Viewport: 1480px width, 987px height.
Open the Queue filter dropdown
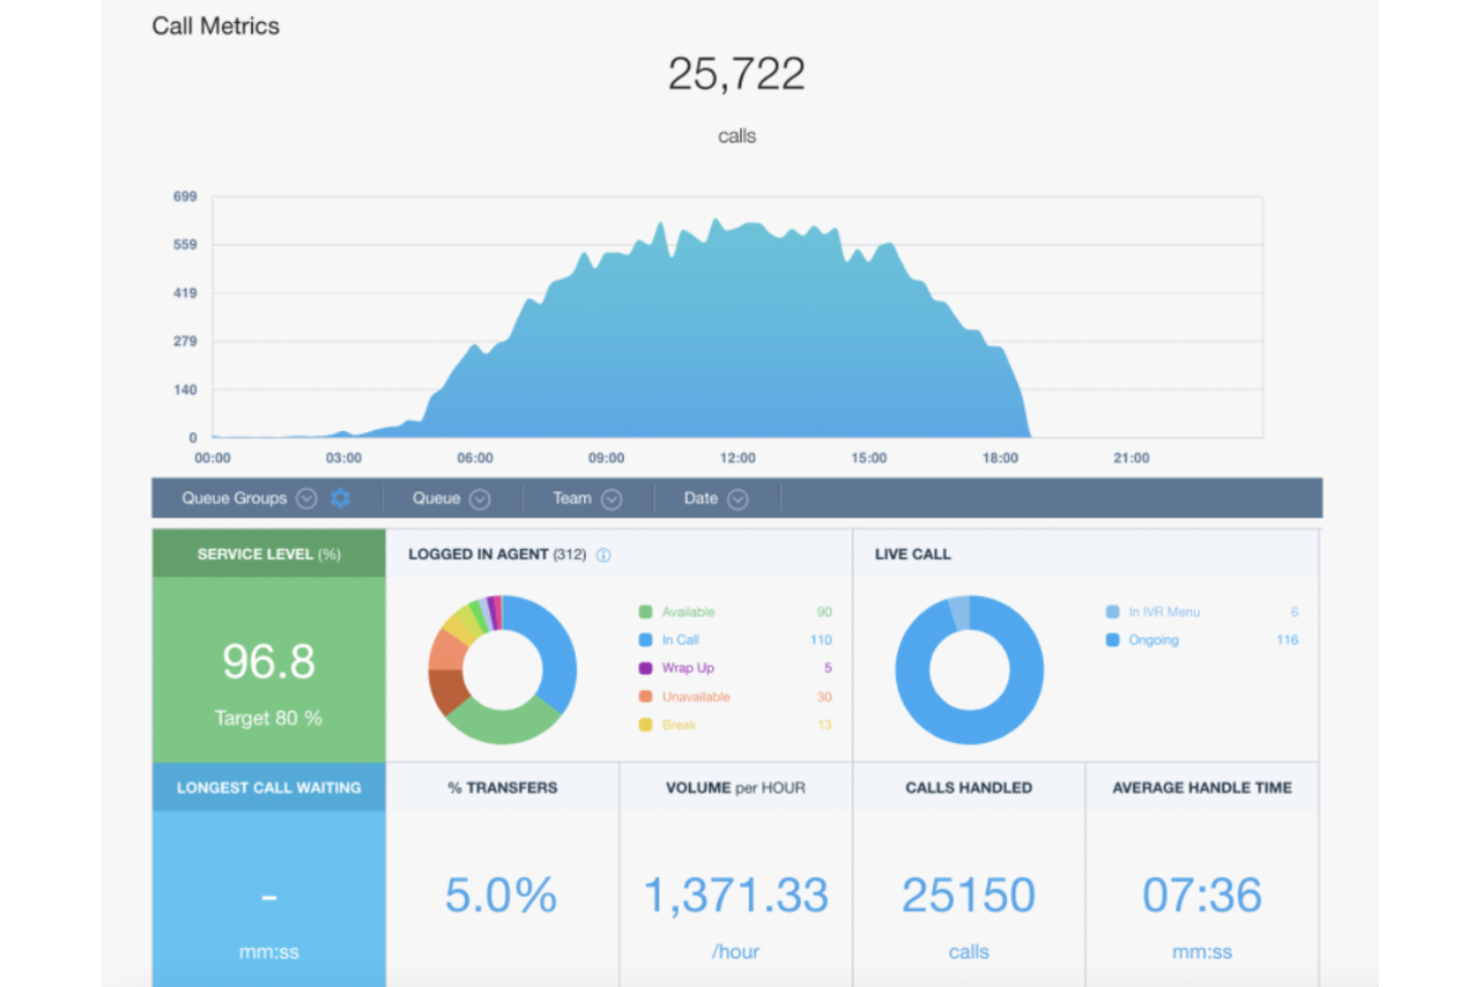[x=480, y=498]
